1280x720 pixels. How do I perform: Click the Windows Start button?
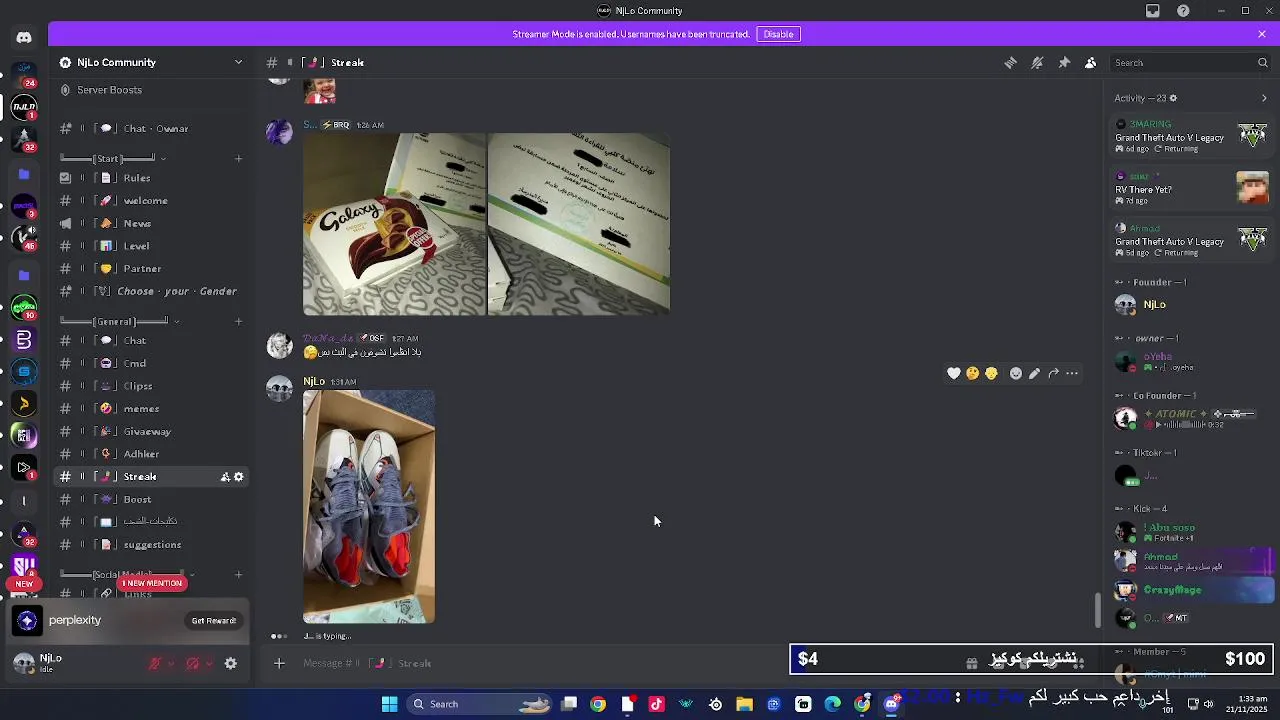389,704
